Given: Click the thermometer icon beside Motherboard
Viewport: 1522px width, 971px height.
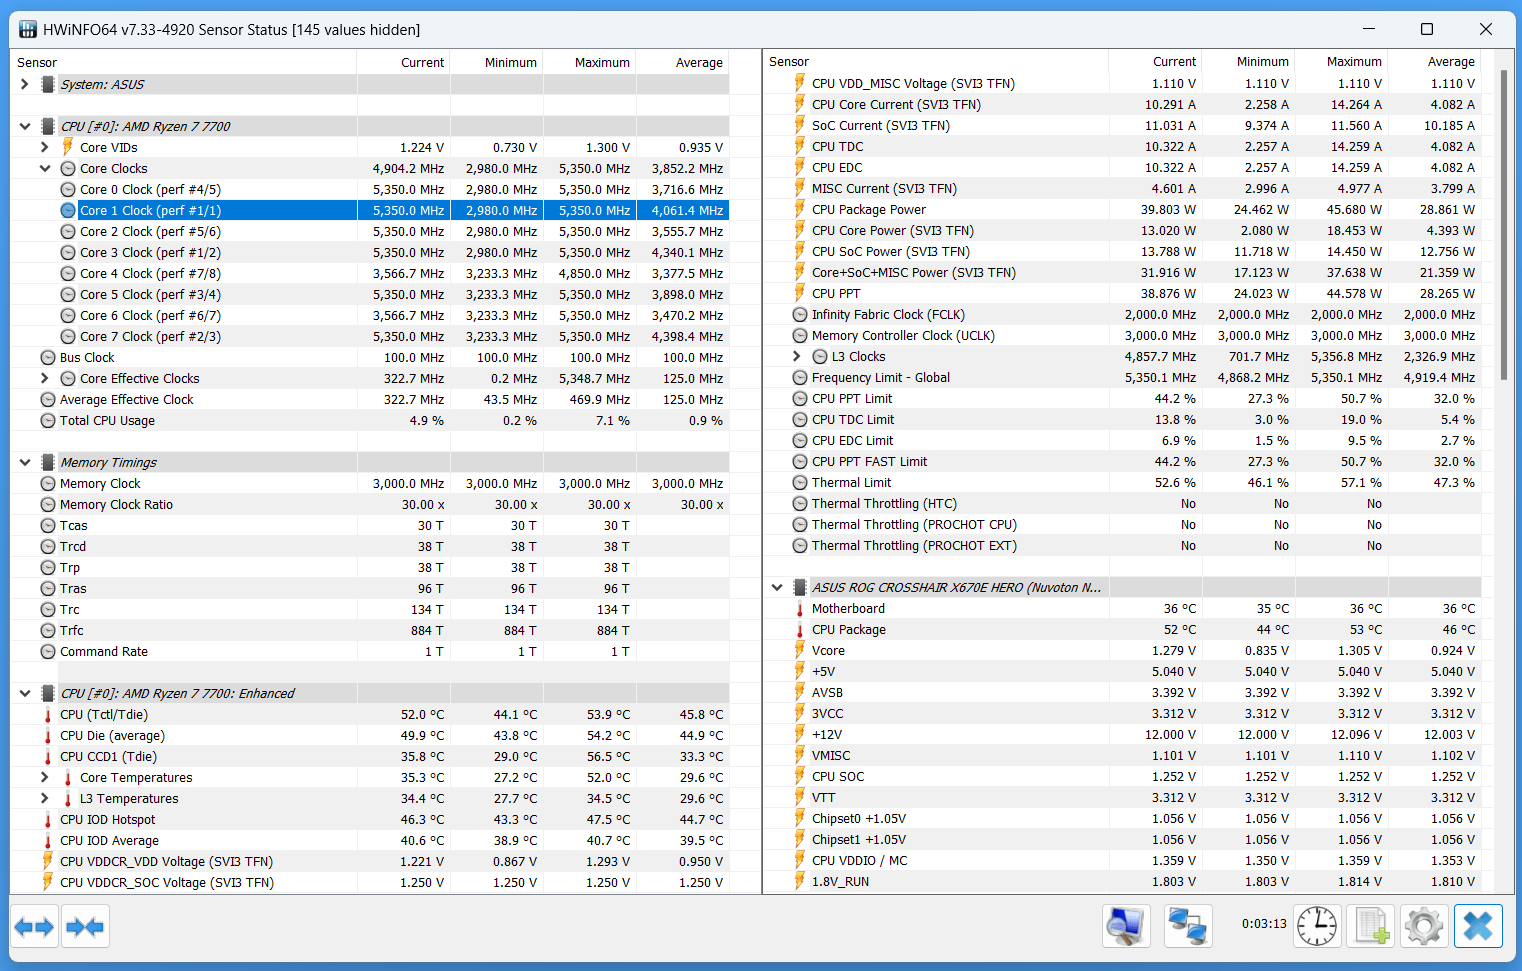Looking at the screenshot, I should coord(800,608).
